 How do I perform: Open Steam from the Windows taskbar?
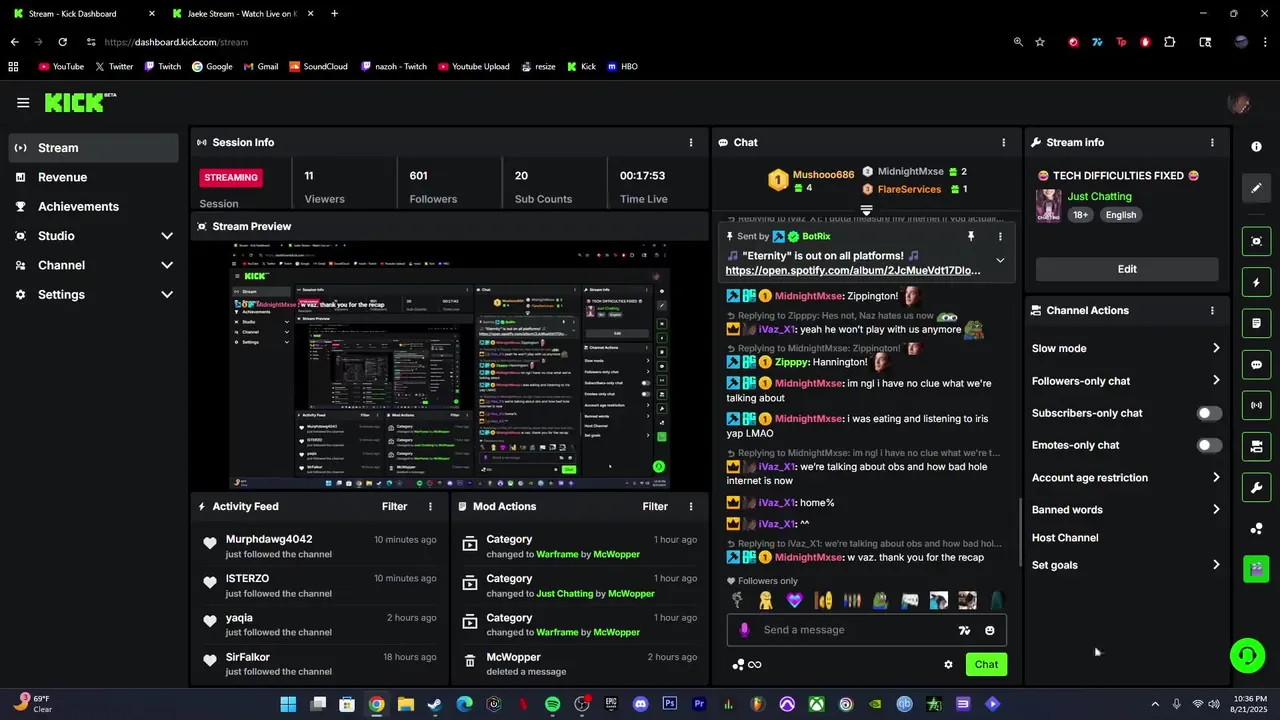(434, 704)
